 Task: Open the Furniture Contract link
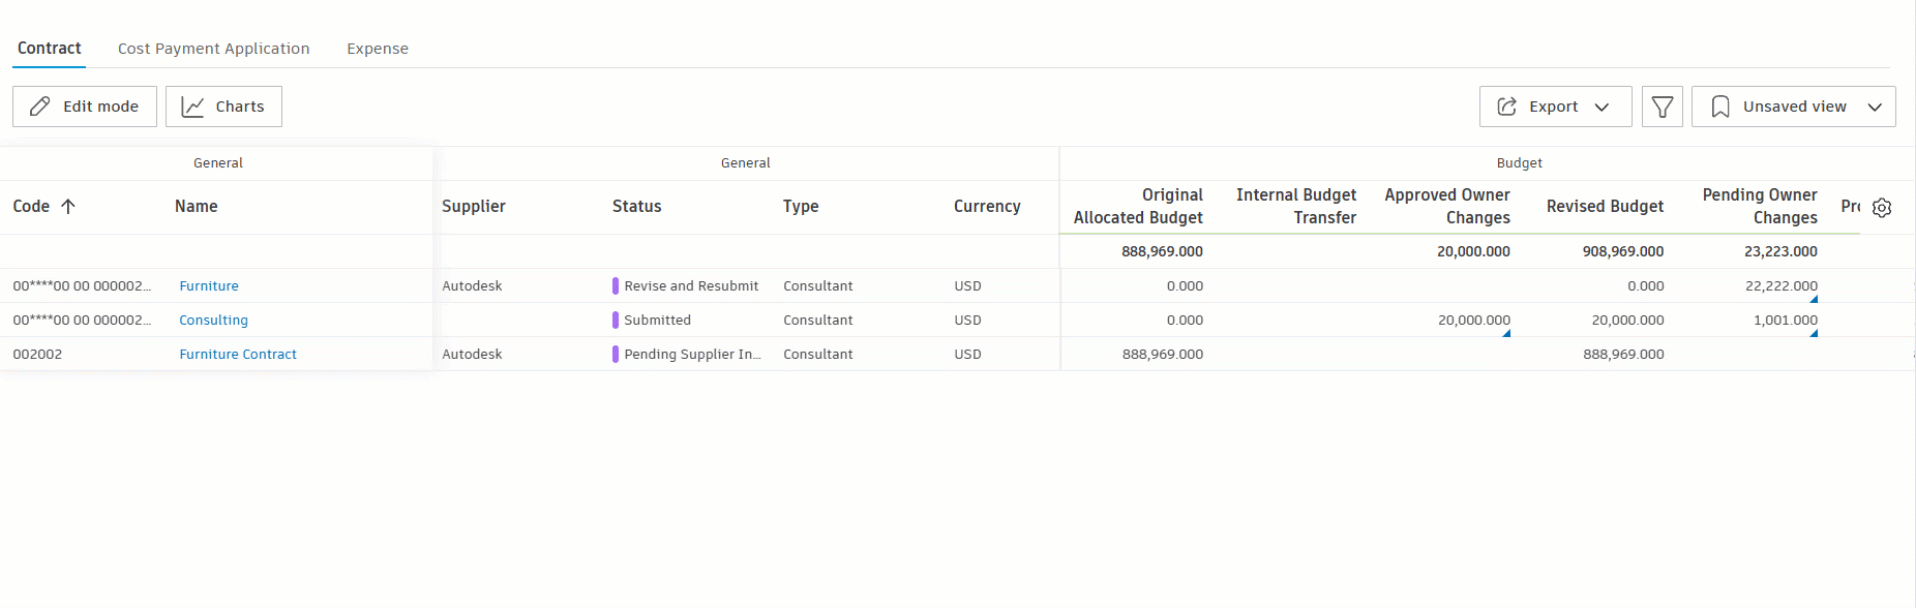[x=238, y=354]
